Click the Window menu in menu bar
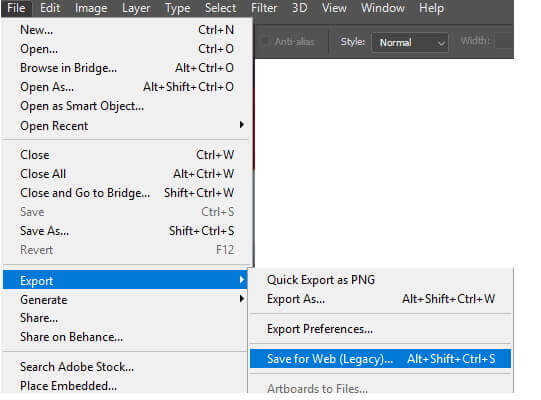Screen dimensions: 541x400 pos(383,8)
